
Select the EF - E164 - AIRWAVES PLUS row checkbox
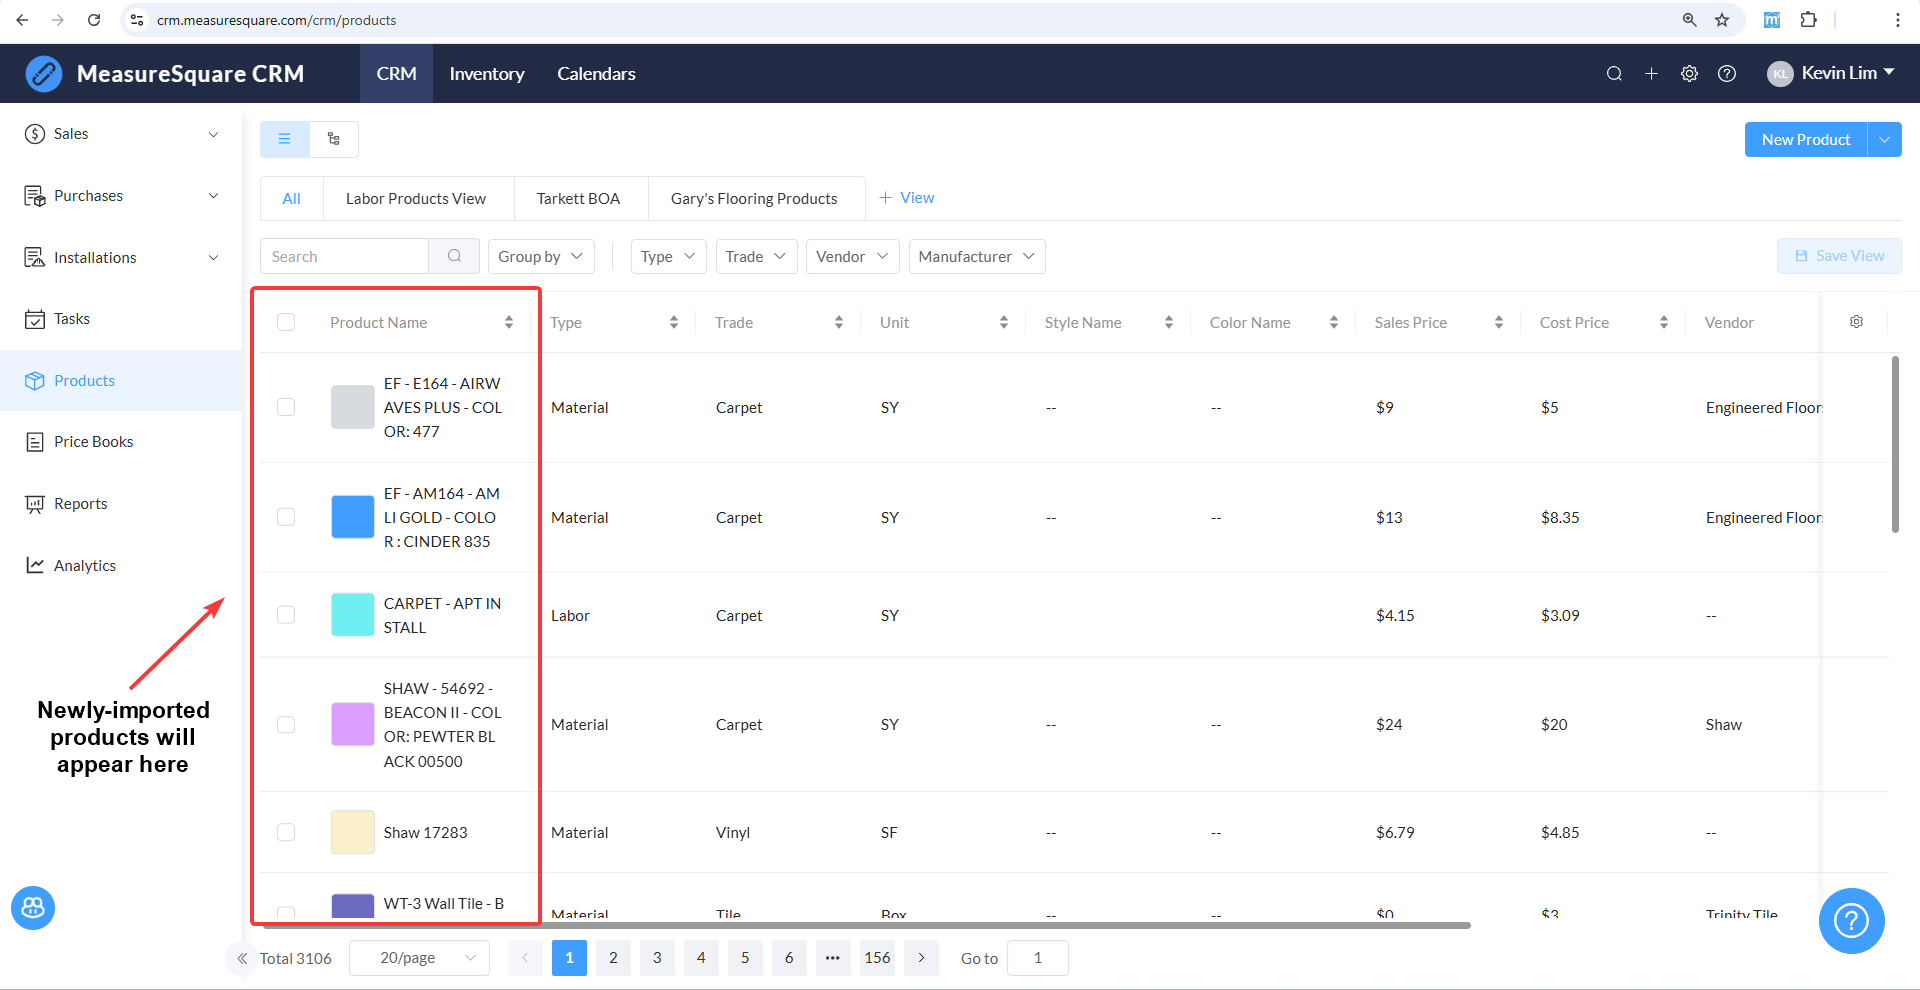pyautogui.click(x=286, y=407)
